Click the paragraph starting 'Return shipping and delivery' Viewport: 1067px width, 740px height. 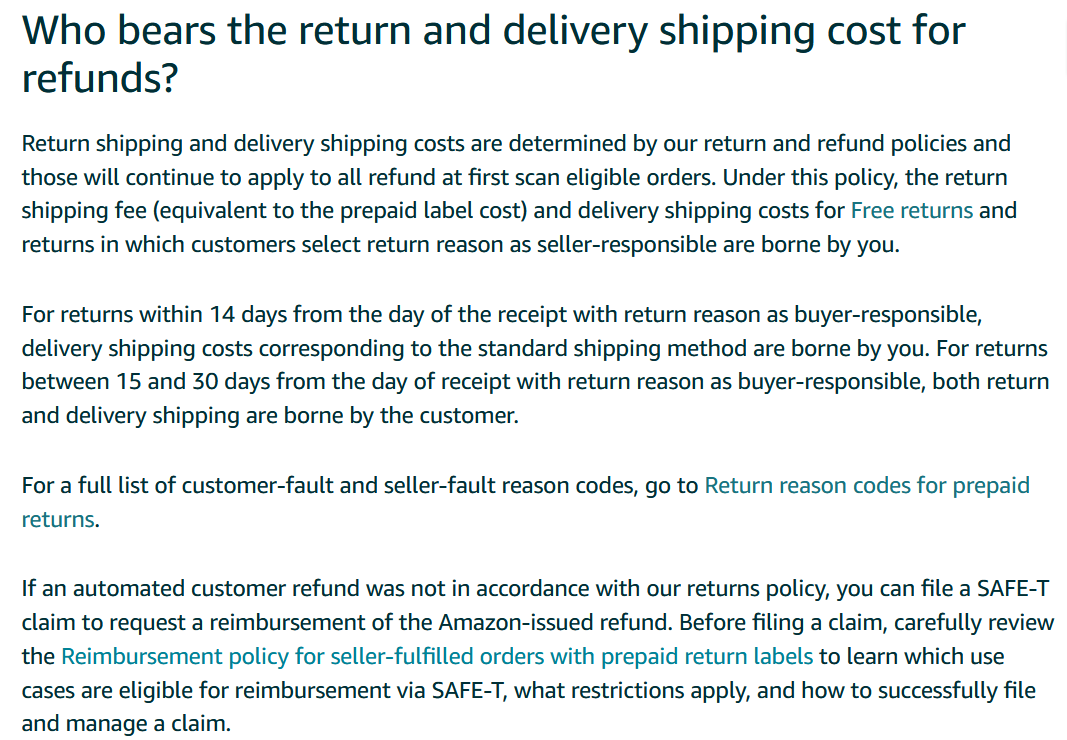click(519, 194)
